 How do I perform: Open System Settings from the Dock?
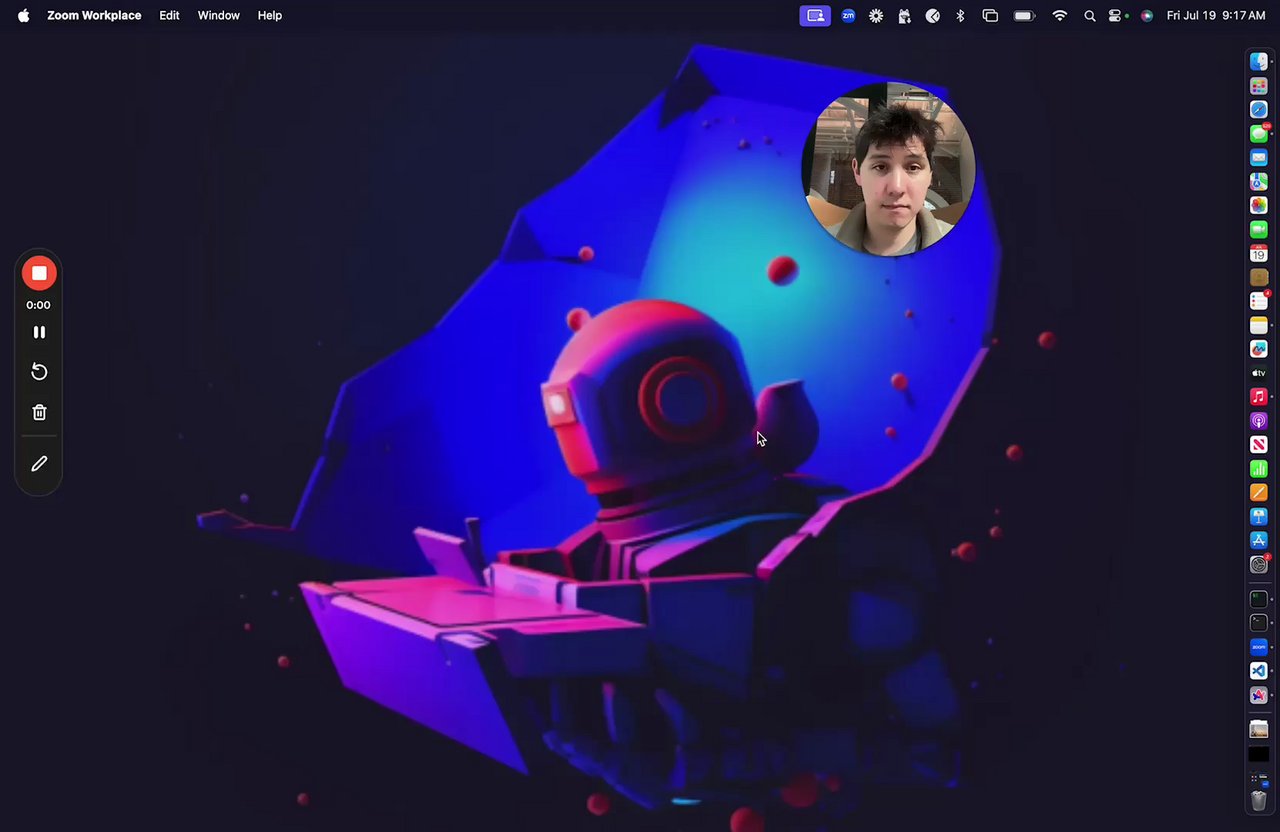[1259, 564]
